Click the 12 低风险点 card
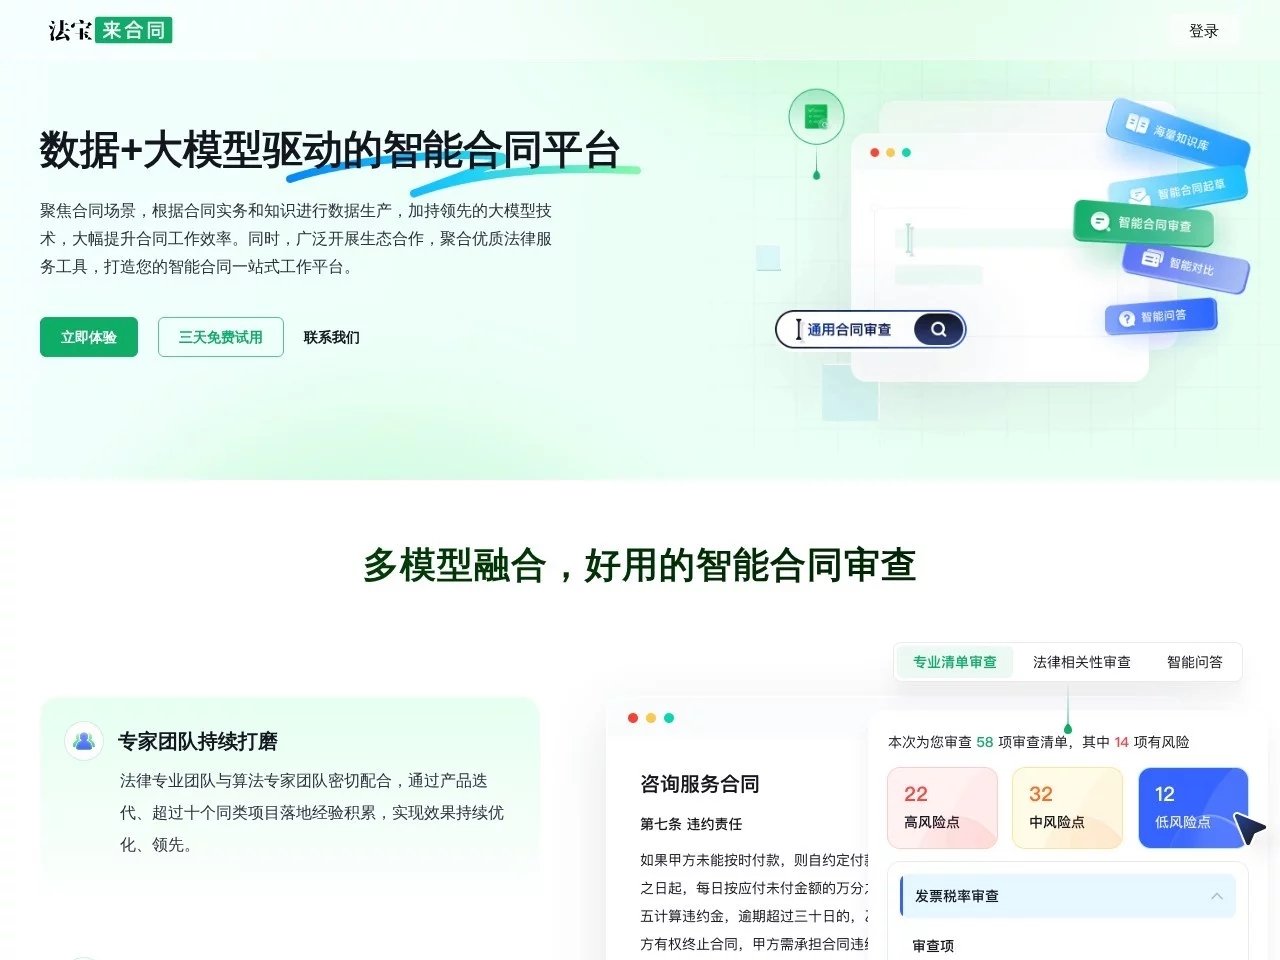This screenshot has height=960, width=1280. pyautogui.click(x=1191, y=806)
